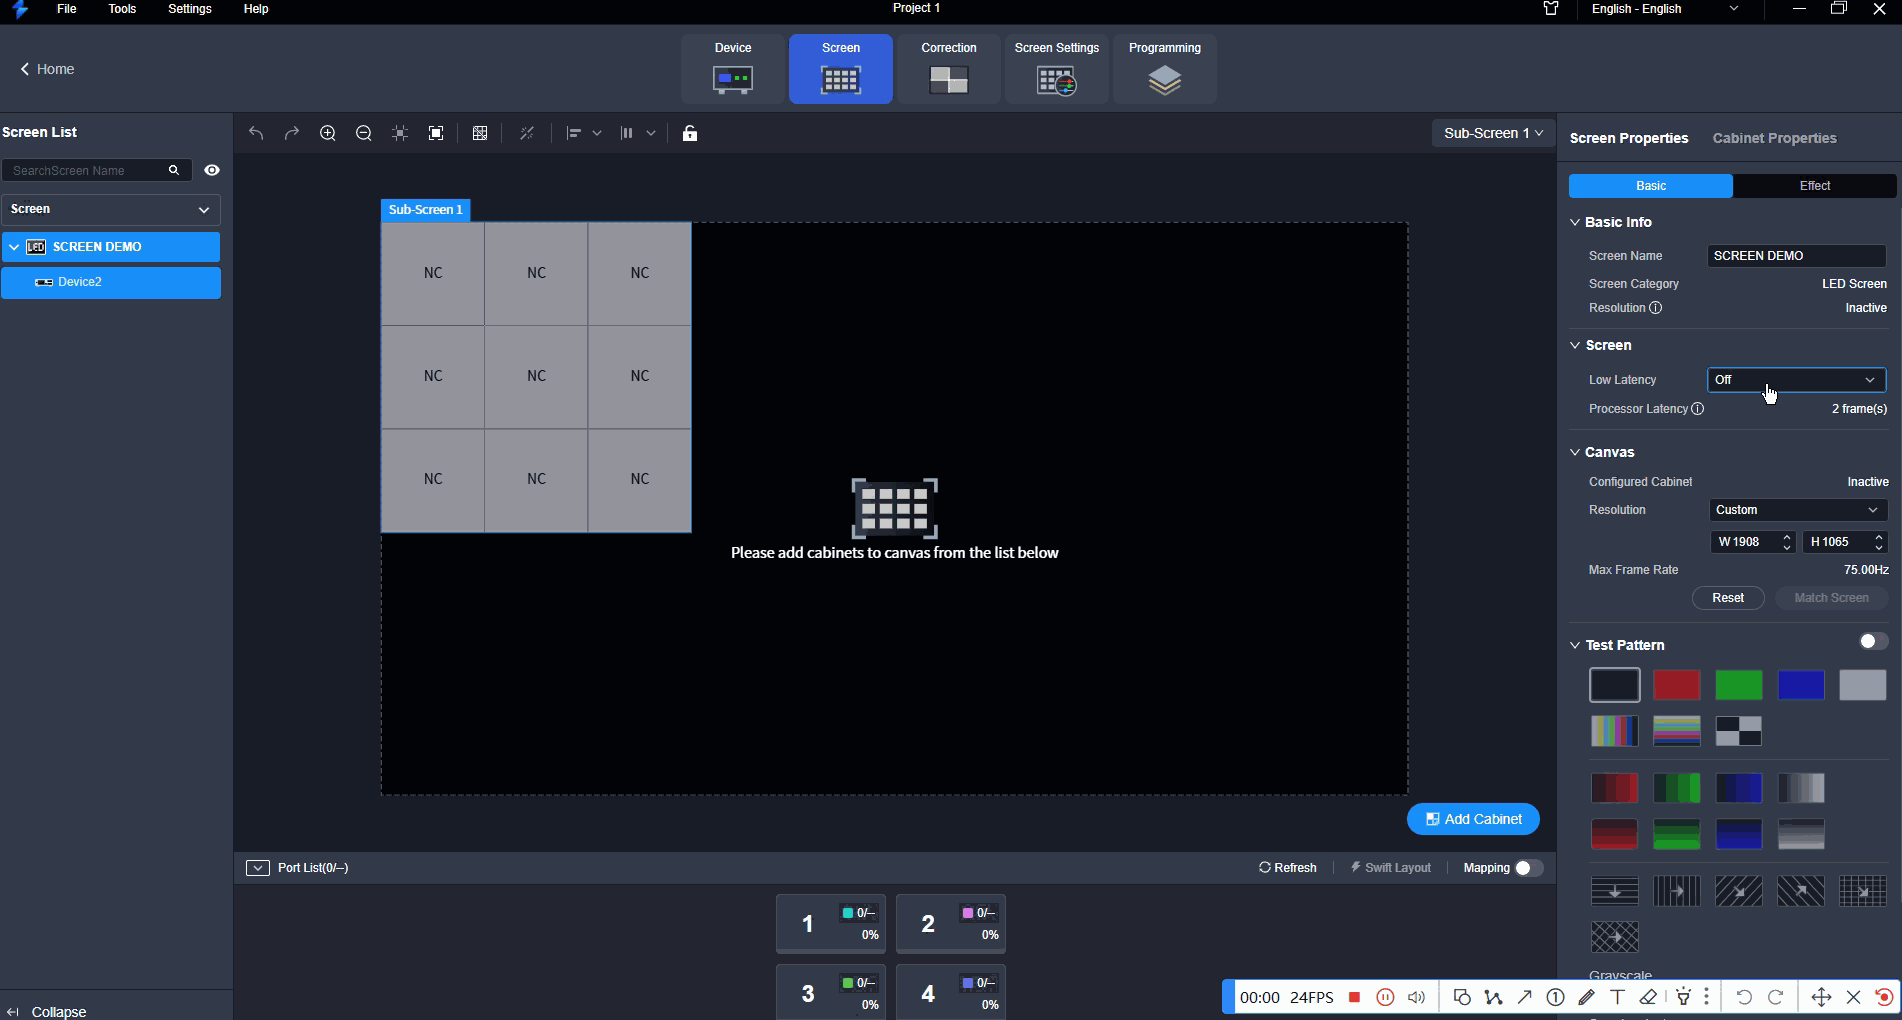Viewport: 1902px width, 1020px height.
Task: Click the distribute columns icon
Action: point(627,133)
